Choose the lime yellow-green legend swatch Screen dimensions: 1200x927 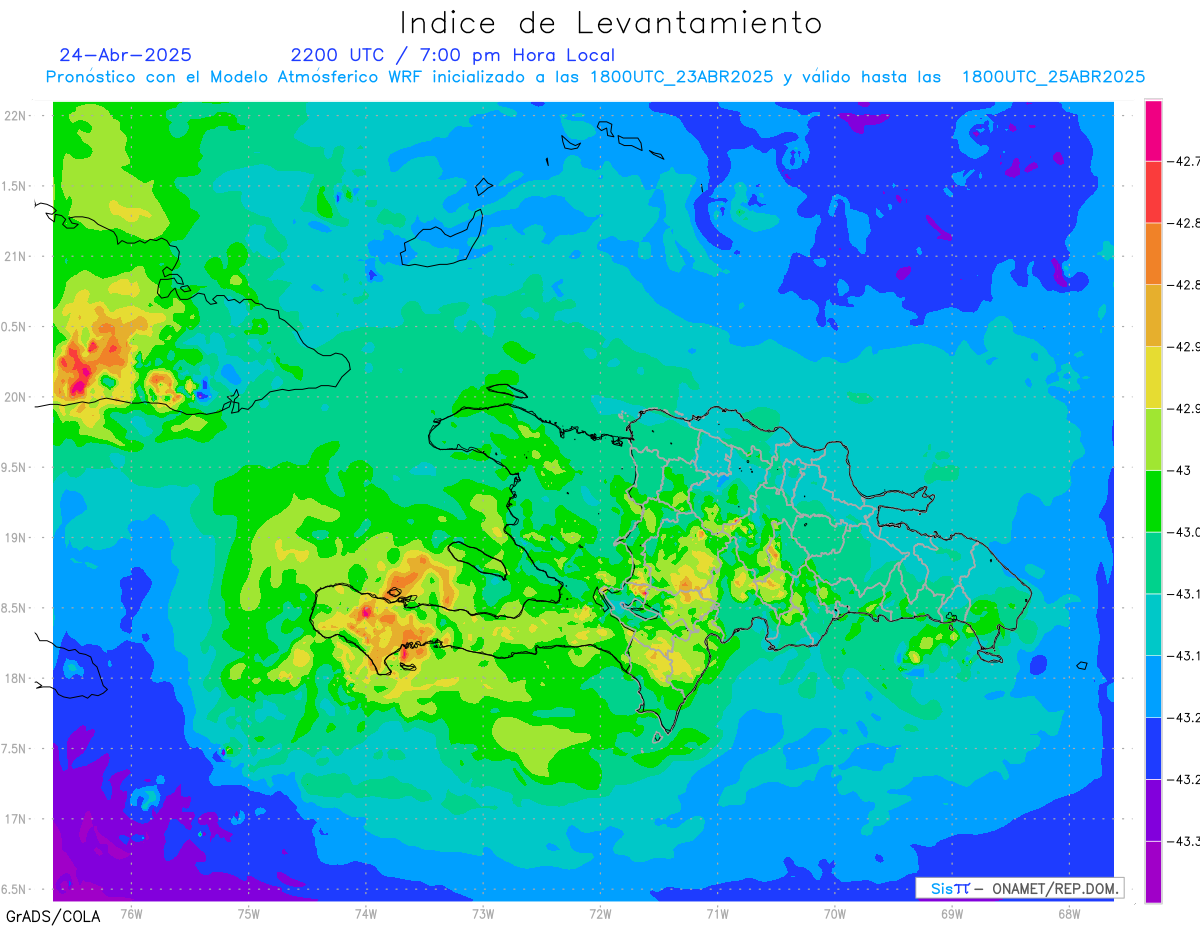[1153, 439]
